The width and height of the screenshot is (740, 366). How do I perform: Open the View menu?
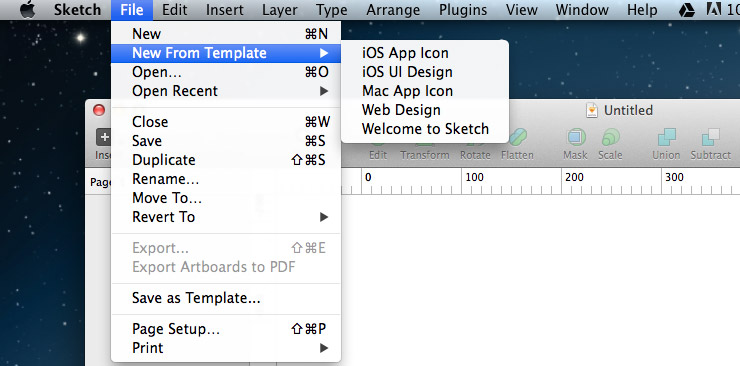coord(521,10)
